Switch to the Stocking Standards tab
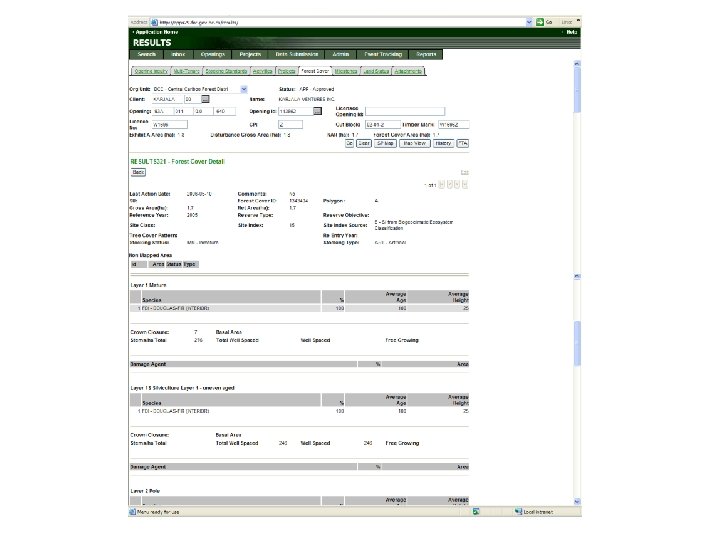This screenshot has height=540, width=720. (226, 71)
